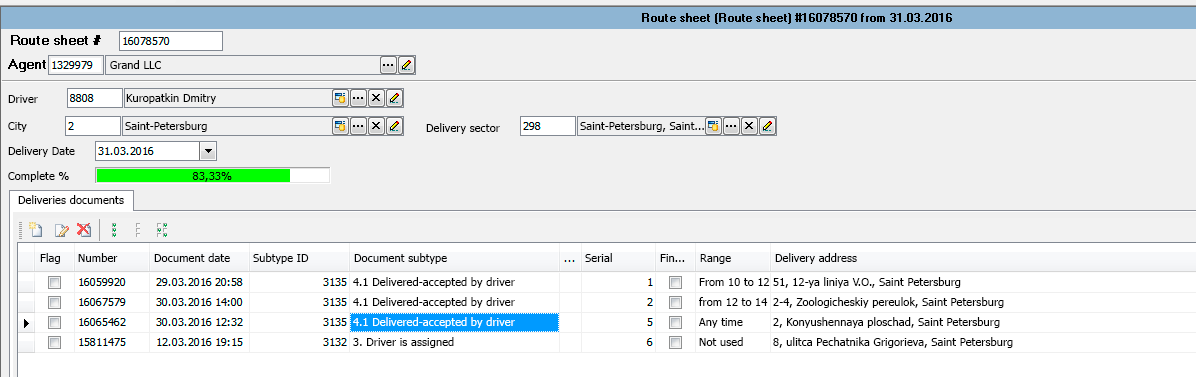Open Agent lookup ellipsis button
1196x377 pixels.
pyautogui.click(x=388, y=66)
